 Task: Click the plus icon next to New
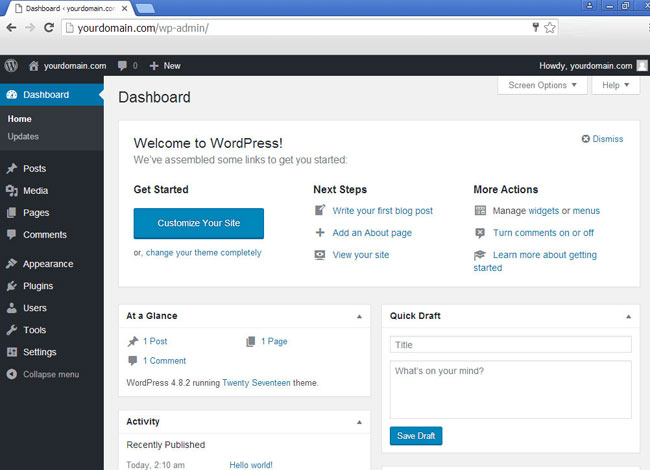pyautogui.click(x=154, y=66)
